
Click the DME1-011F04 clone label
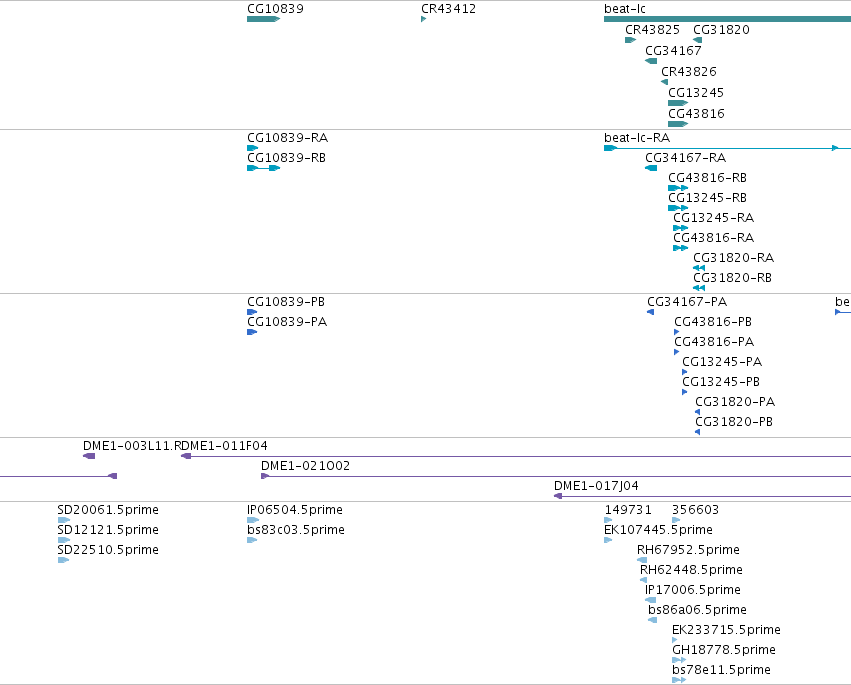225,446
